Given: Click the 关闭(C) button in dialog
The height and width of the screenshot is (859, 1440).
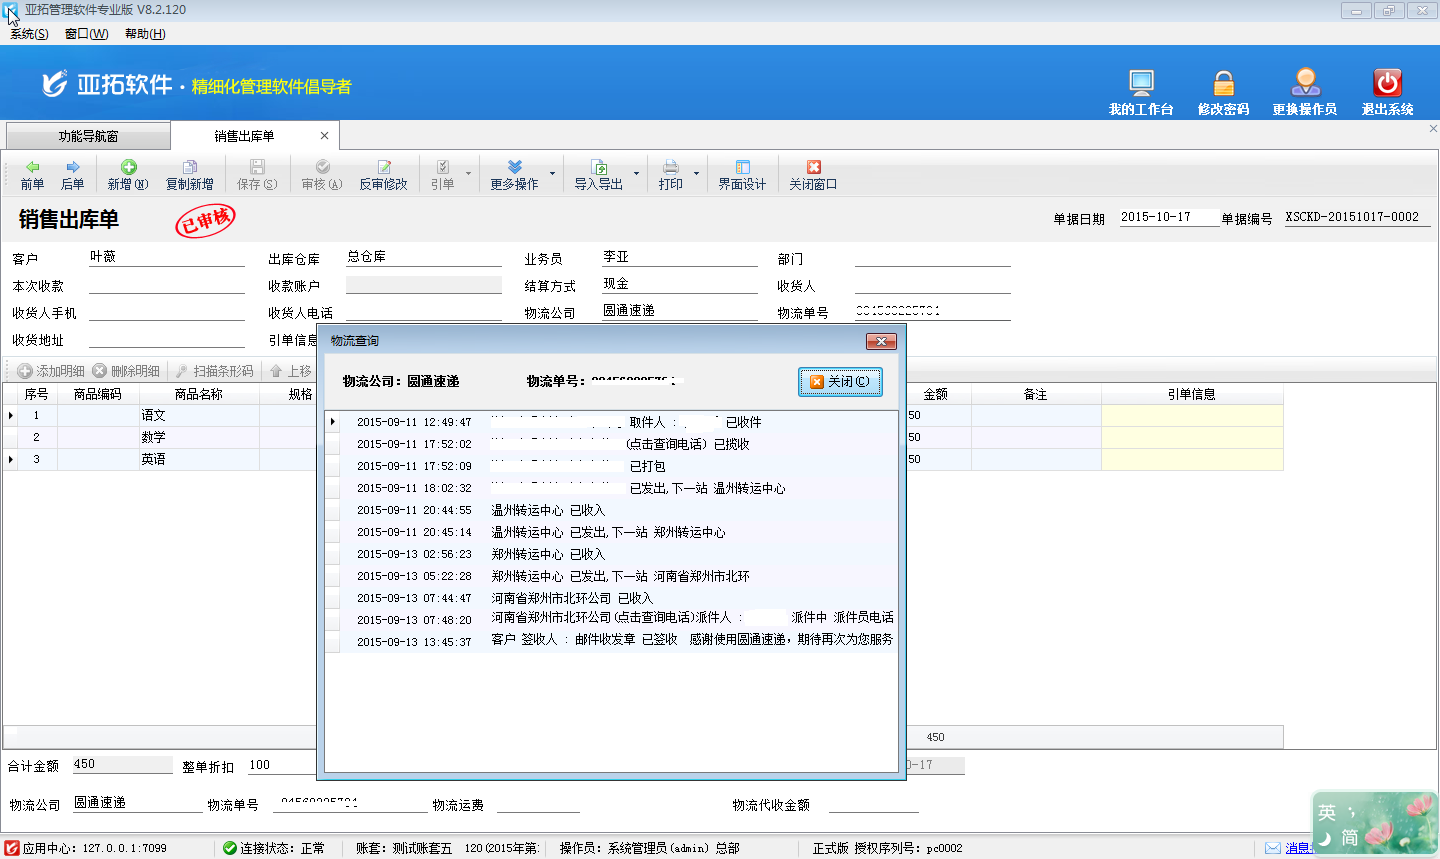Looking at the screenshot, I should [x=840, y=382].
